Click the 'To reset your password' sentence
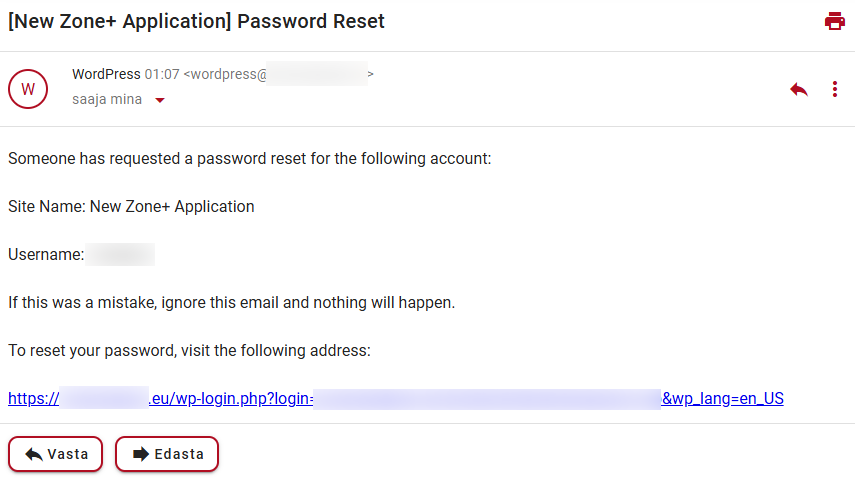 click(x=189, y=351)
